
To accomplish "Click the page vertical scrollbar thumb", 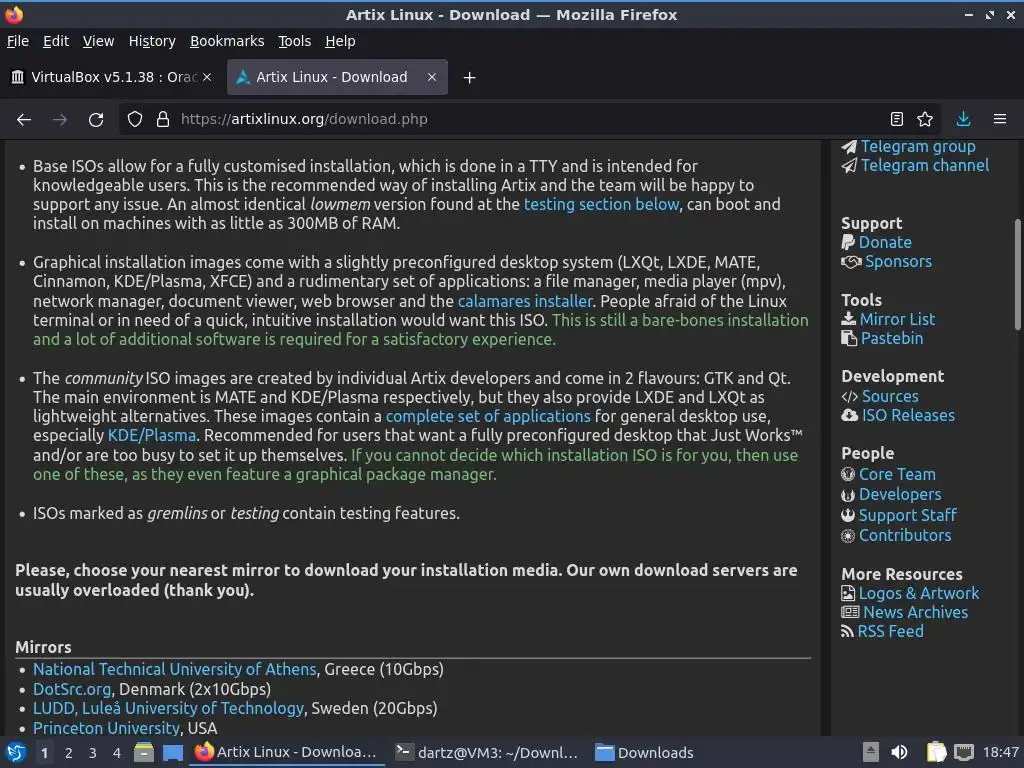I will (x=1017, y=274).
